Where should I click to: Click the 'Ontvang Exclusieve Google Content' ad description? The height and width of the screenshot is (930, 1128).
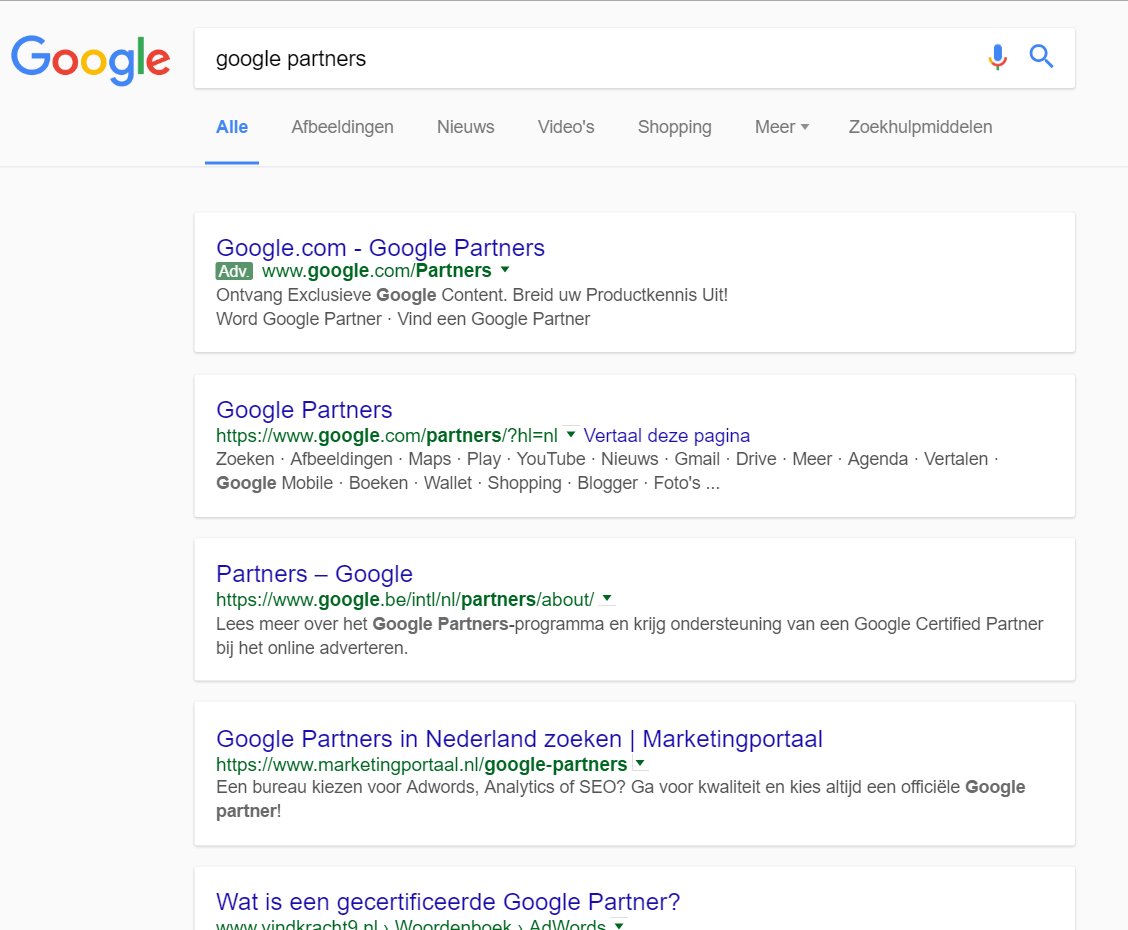(472, 295)
